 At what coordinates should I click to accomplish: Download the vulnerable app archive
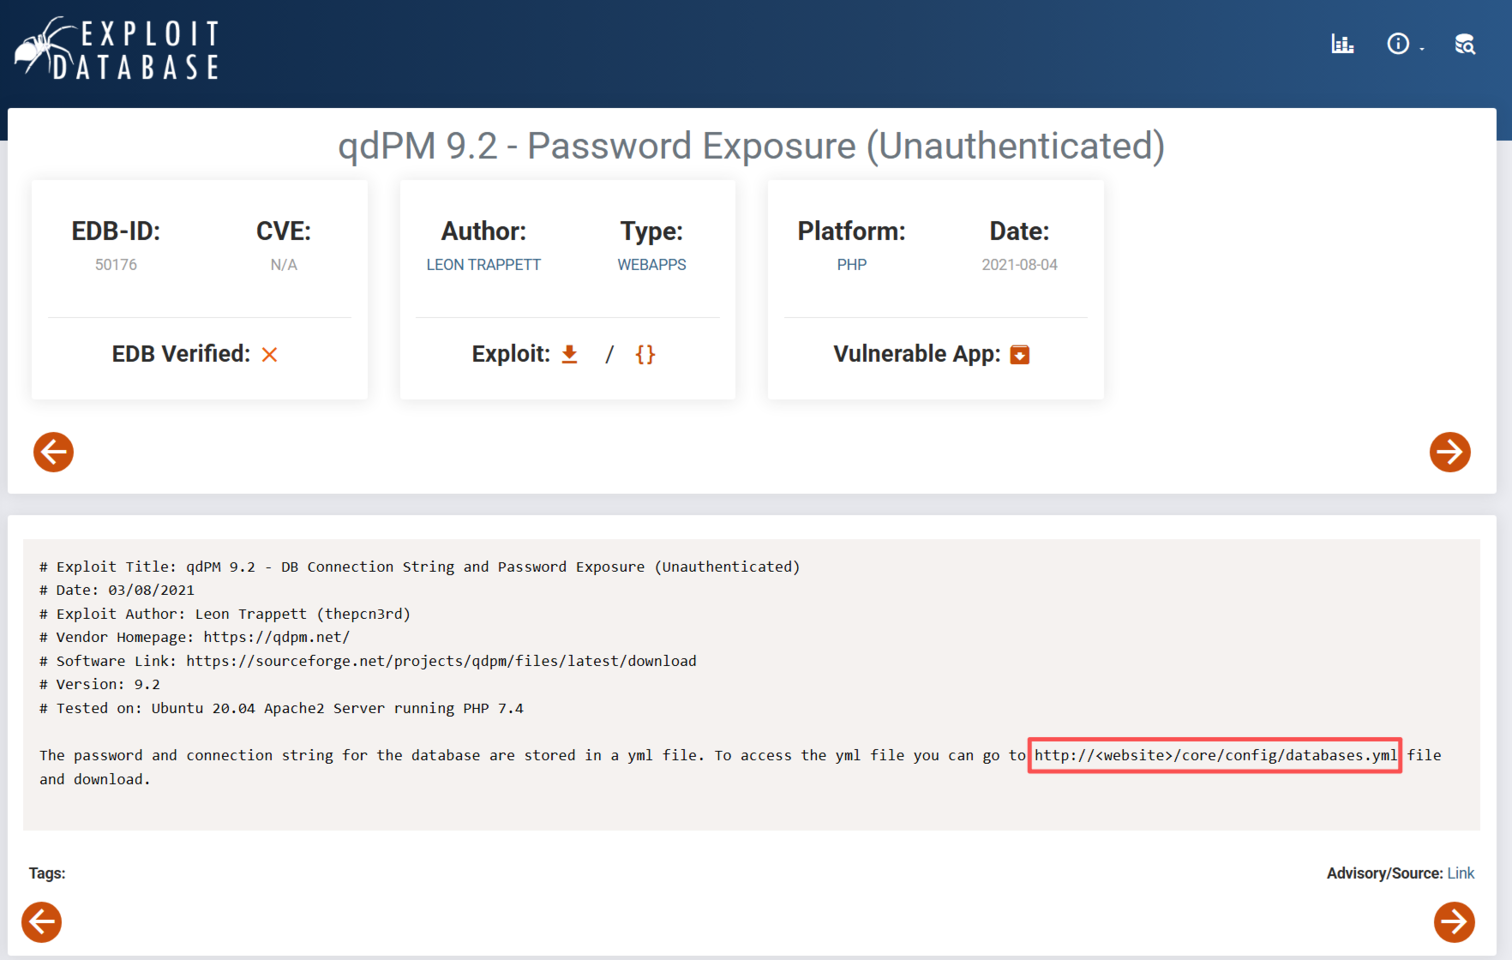[x=1019, y=355]
